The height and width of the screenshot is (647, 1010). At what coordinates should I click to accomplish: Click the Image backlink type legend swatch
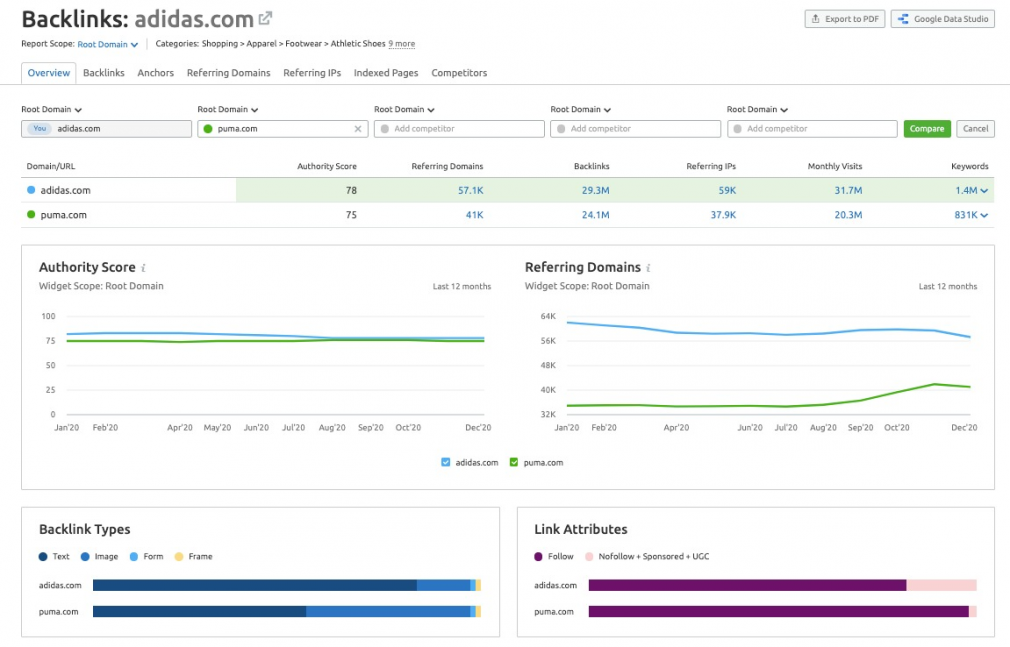[85, 557]
